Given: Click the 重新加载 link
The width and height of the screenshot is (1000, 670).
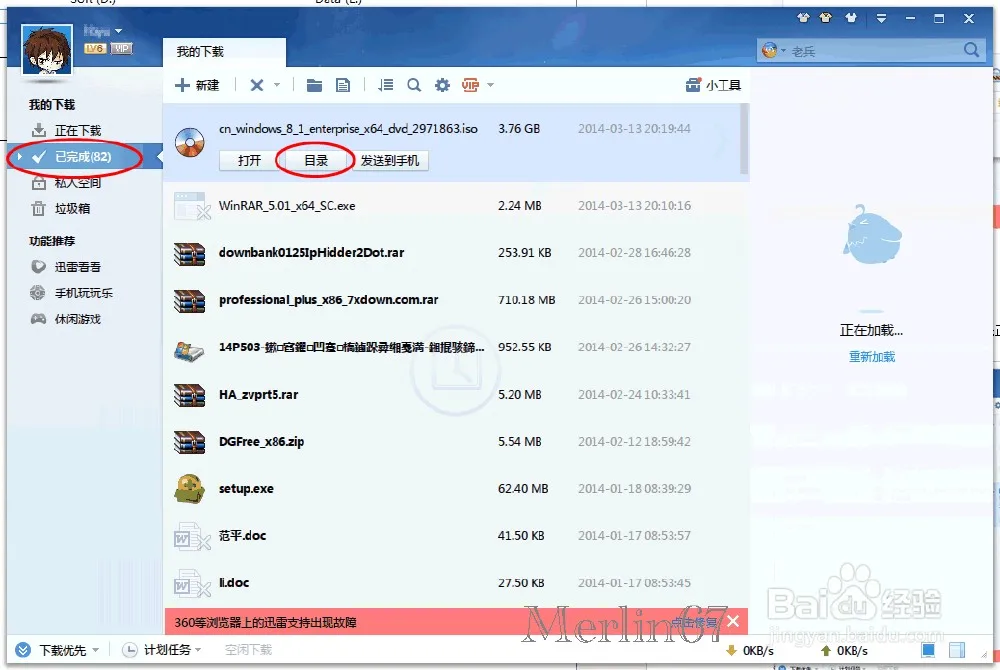Looking at the screenshot, I should click(871, 356).
